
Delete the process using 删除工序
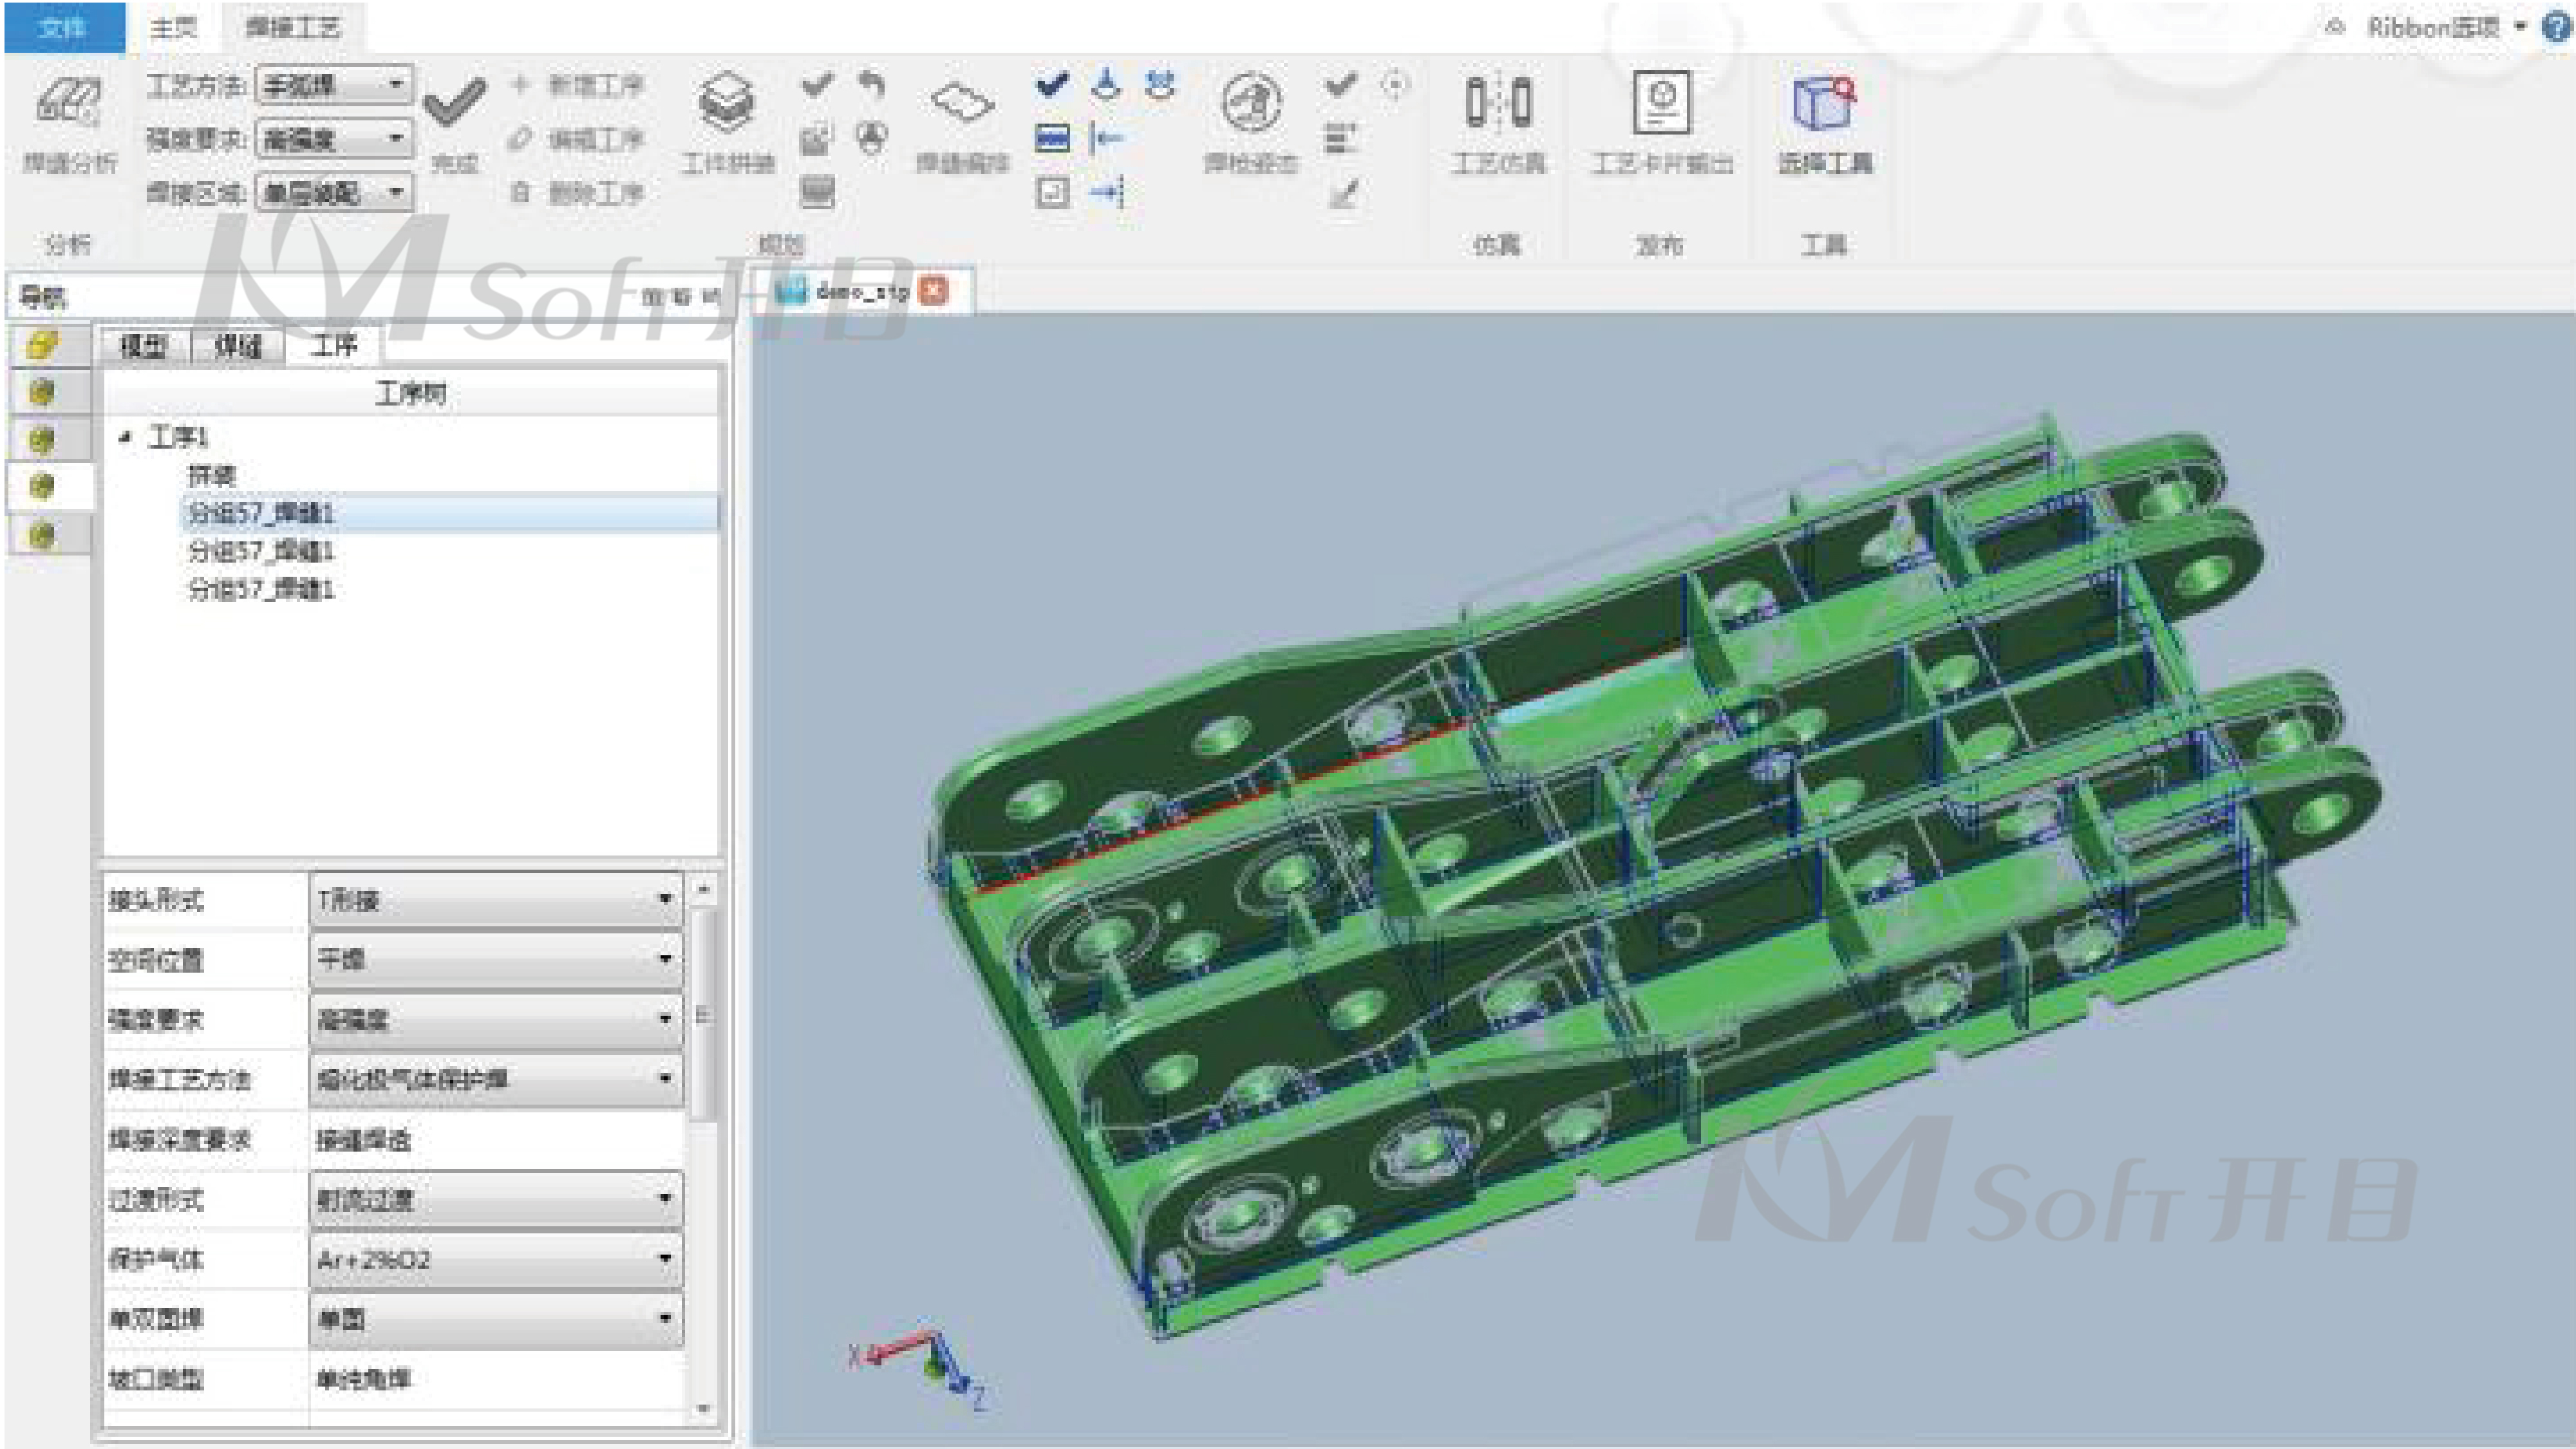(576, 192)
